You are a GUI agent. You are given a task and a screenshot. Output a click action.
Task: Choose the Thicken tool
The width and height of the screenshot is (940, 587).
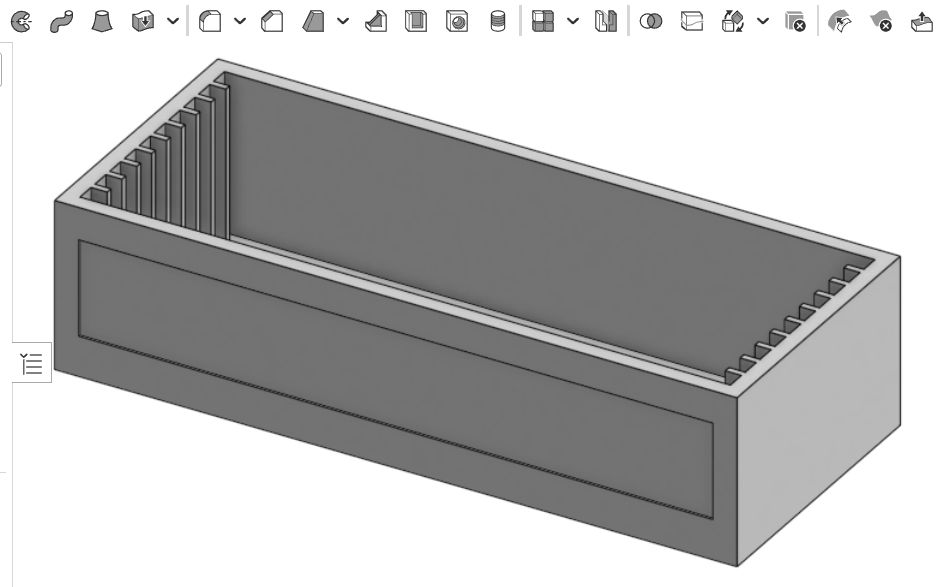click(143, 22)
